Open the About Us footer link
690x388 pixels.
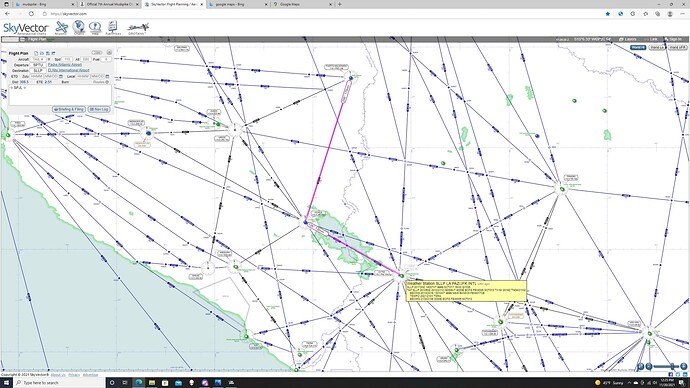coord(58,375)
